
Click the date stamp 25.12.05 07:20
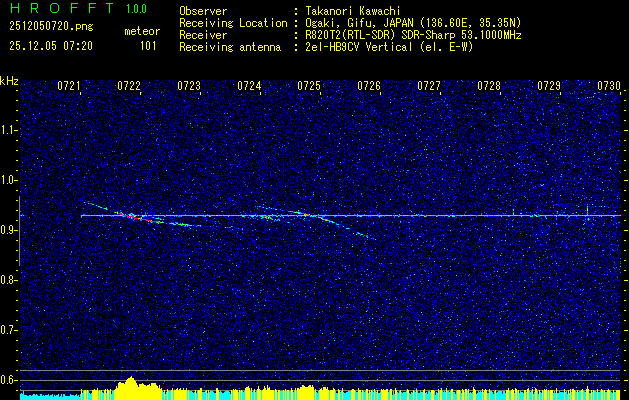pos(51,46)
